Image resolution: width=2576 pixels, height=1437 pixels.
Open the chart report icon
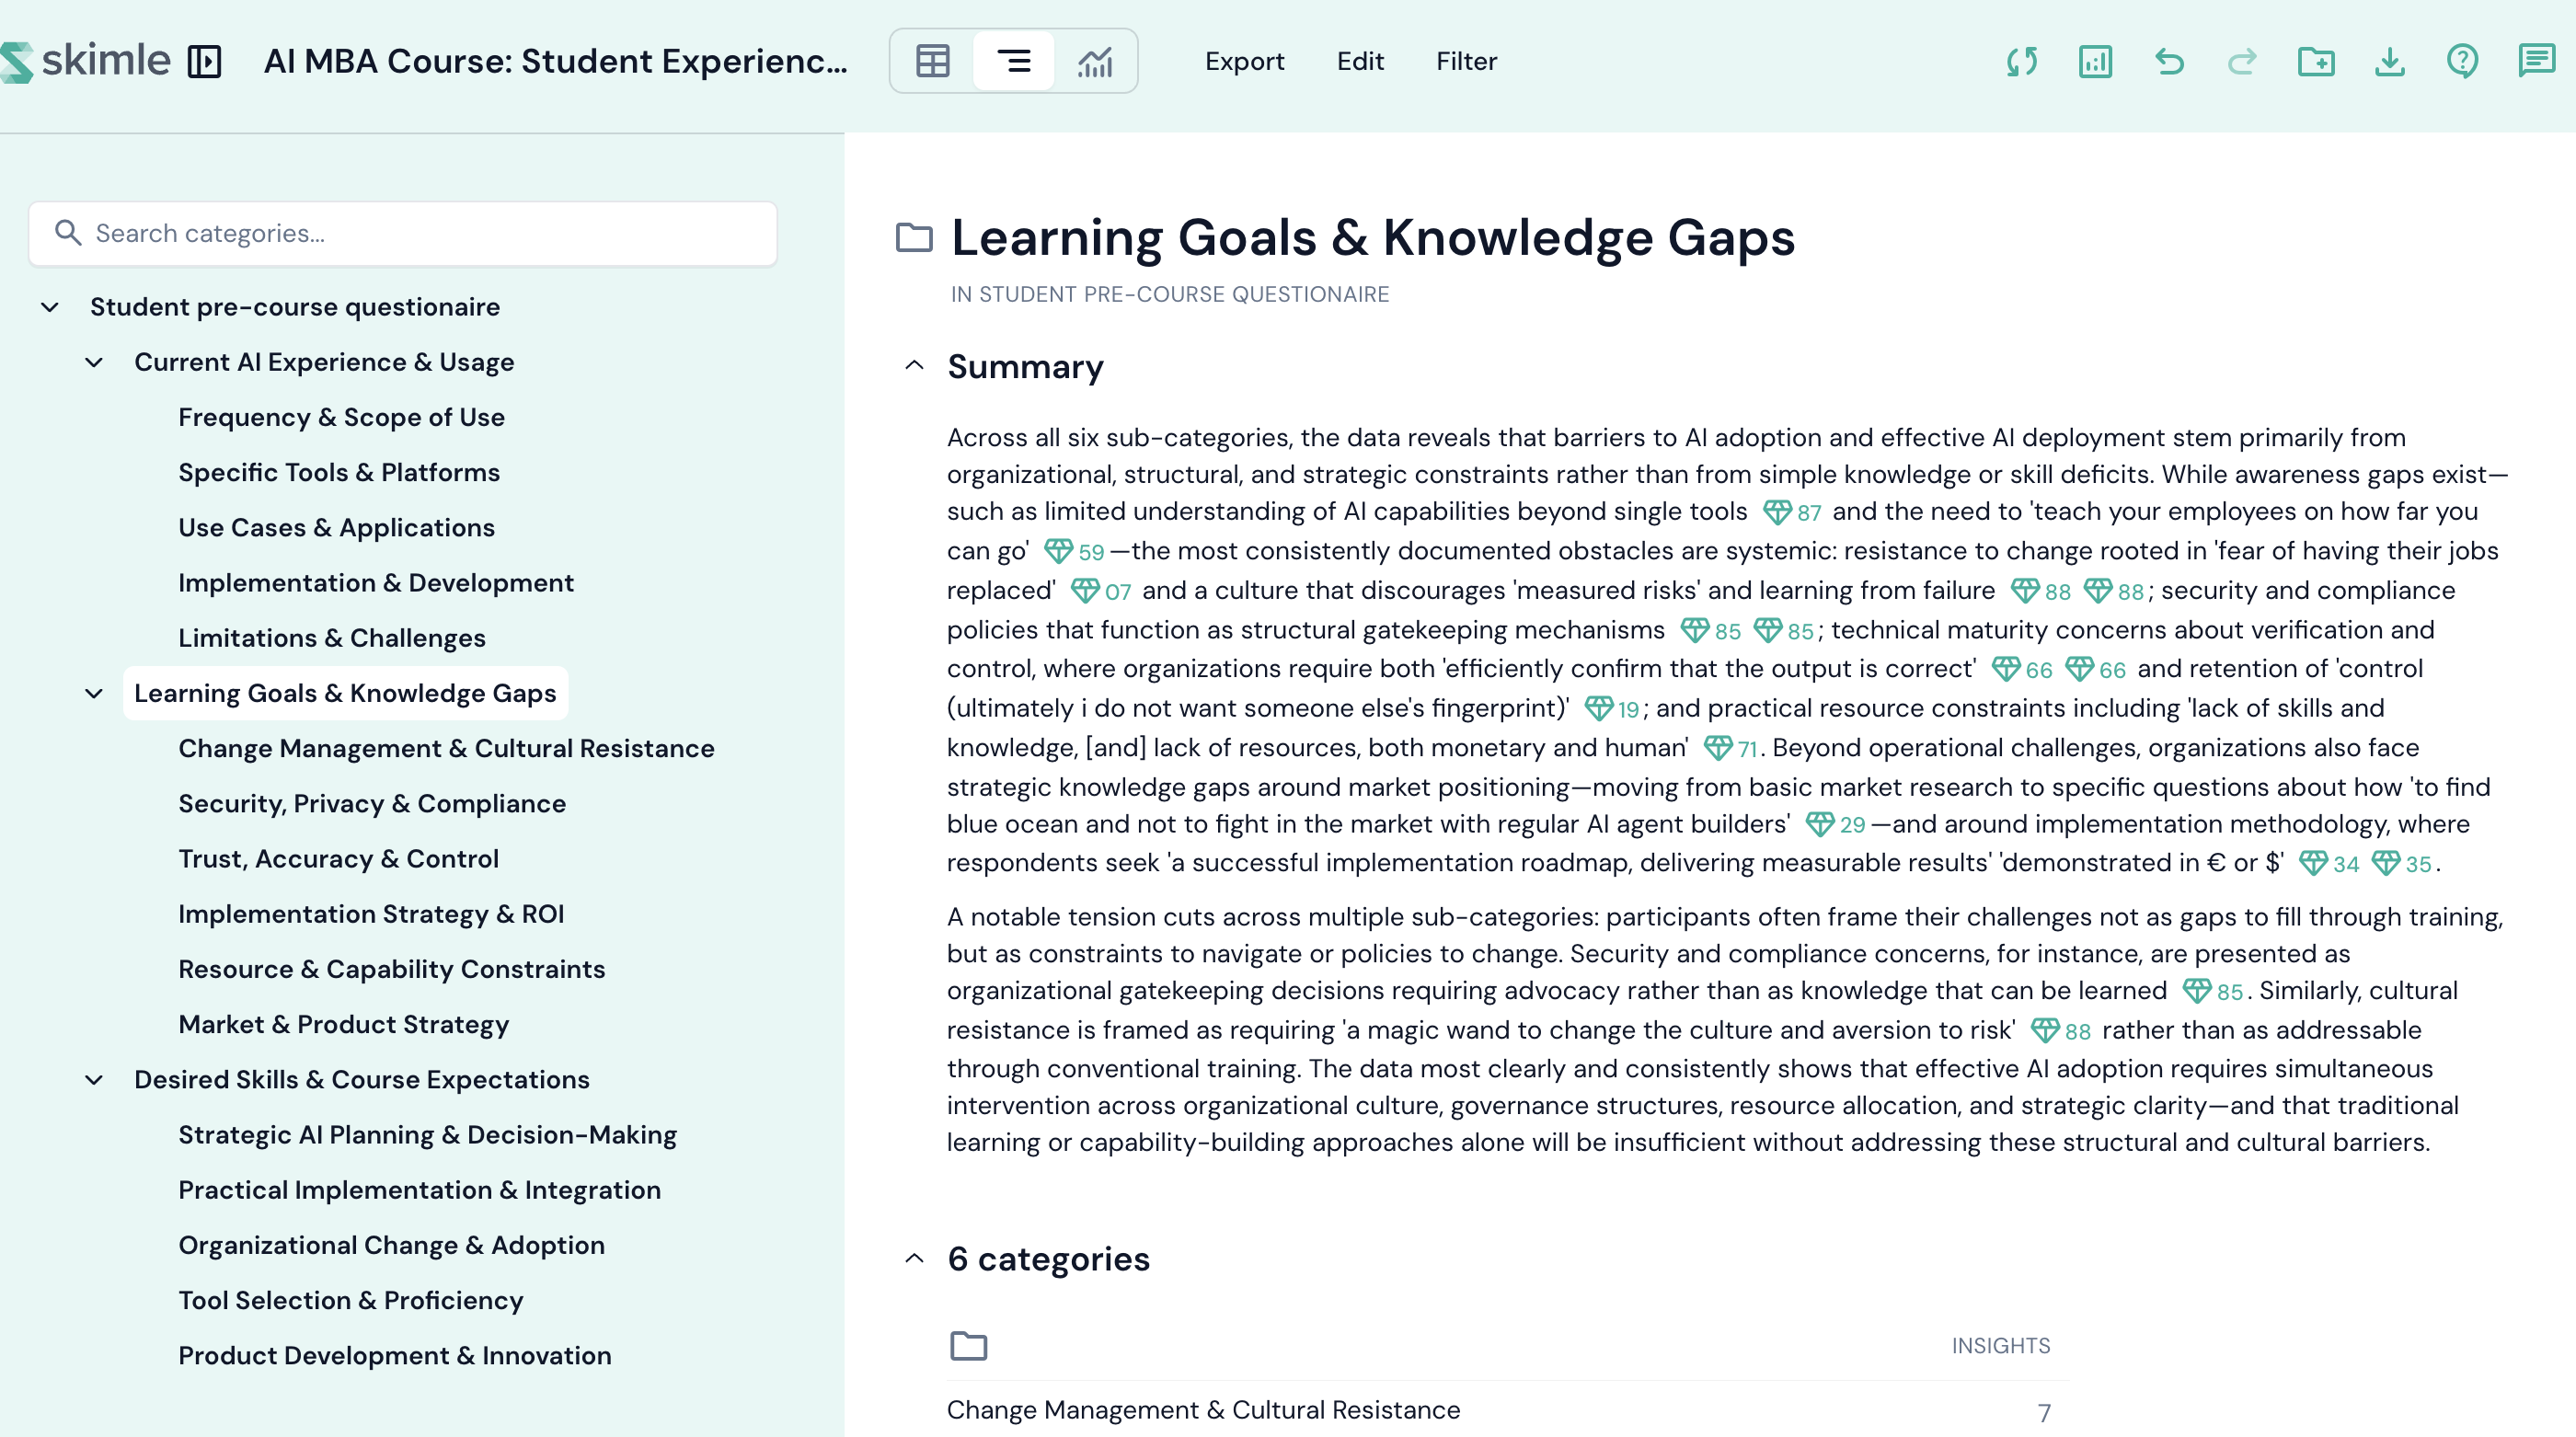[x=2095, y=62]
